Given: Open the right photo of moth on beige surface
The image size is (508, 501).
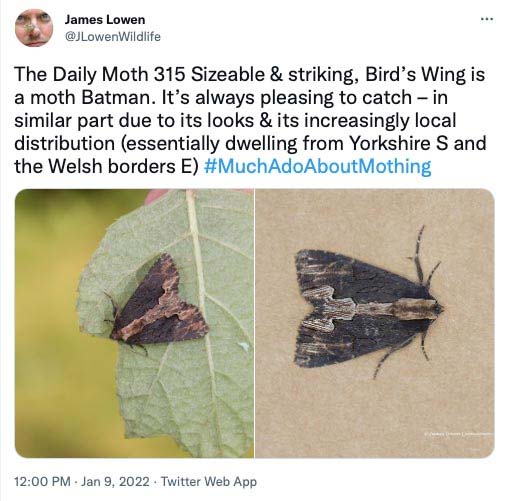Looking at the screenshot, I should click(375, 323).
